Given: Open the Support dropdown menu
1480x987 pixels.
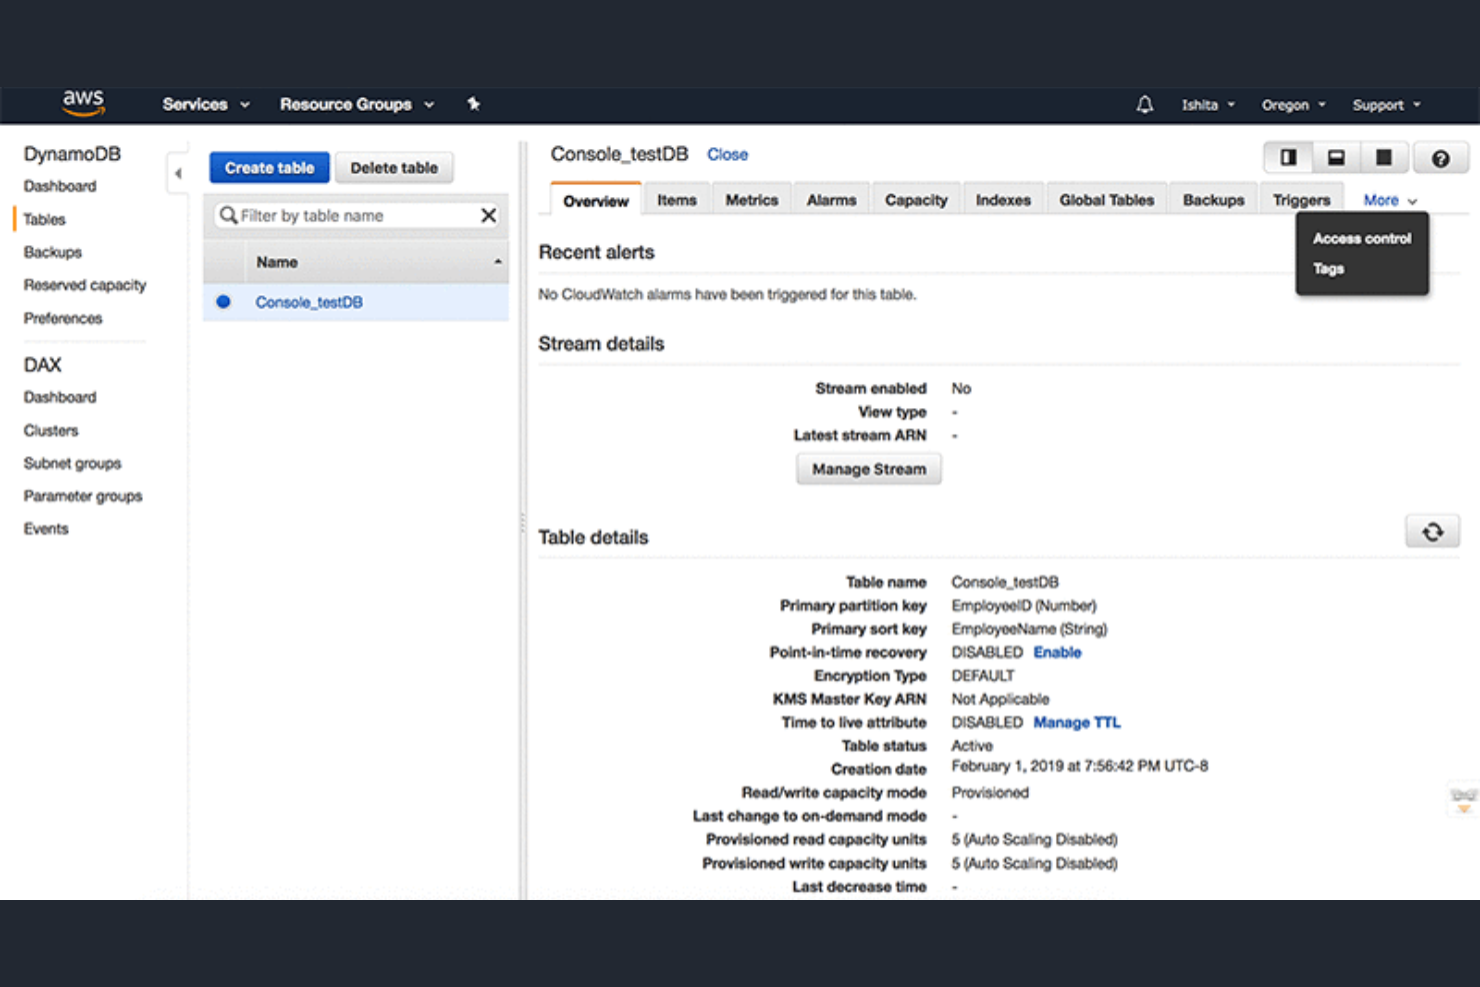Looking at the screenshot, I should 1386,105.
